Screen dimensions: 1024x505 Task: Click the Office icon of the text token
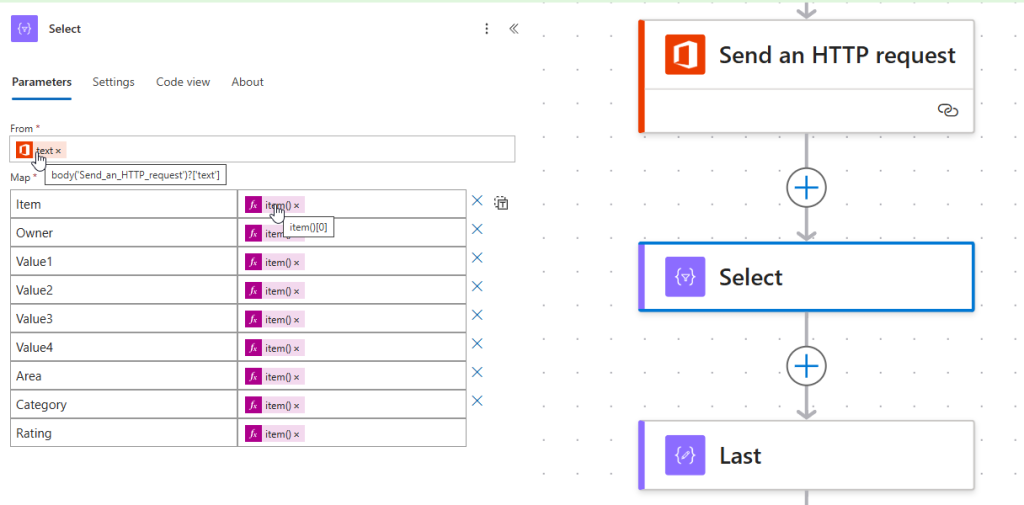pyautogui.click(x=24, y=150)
